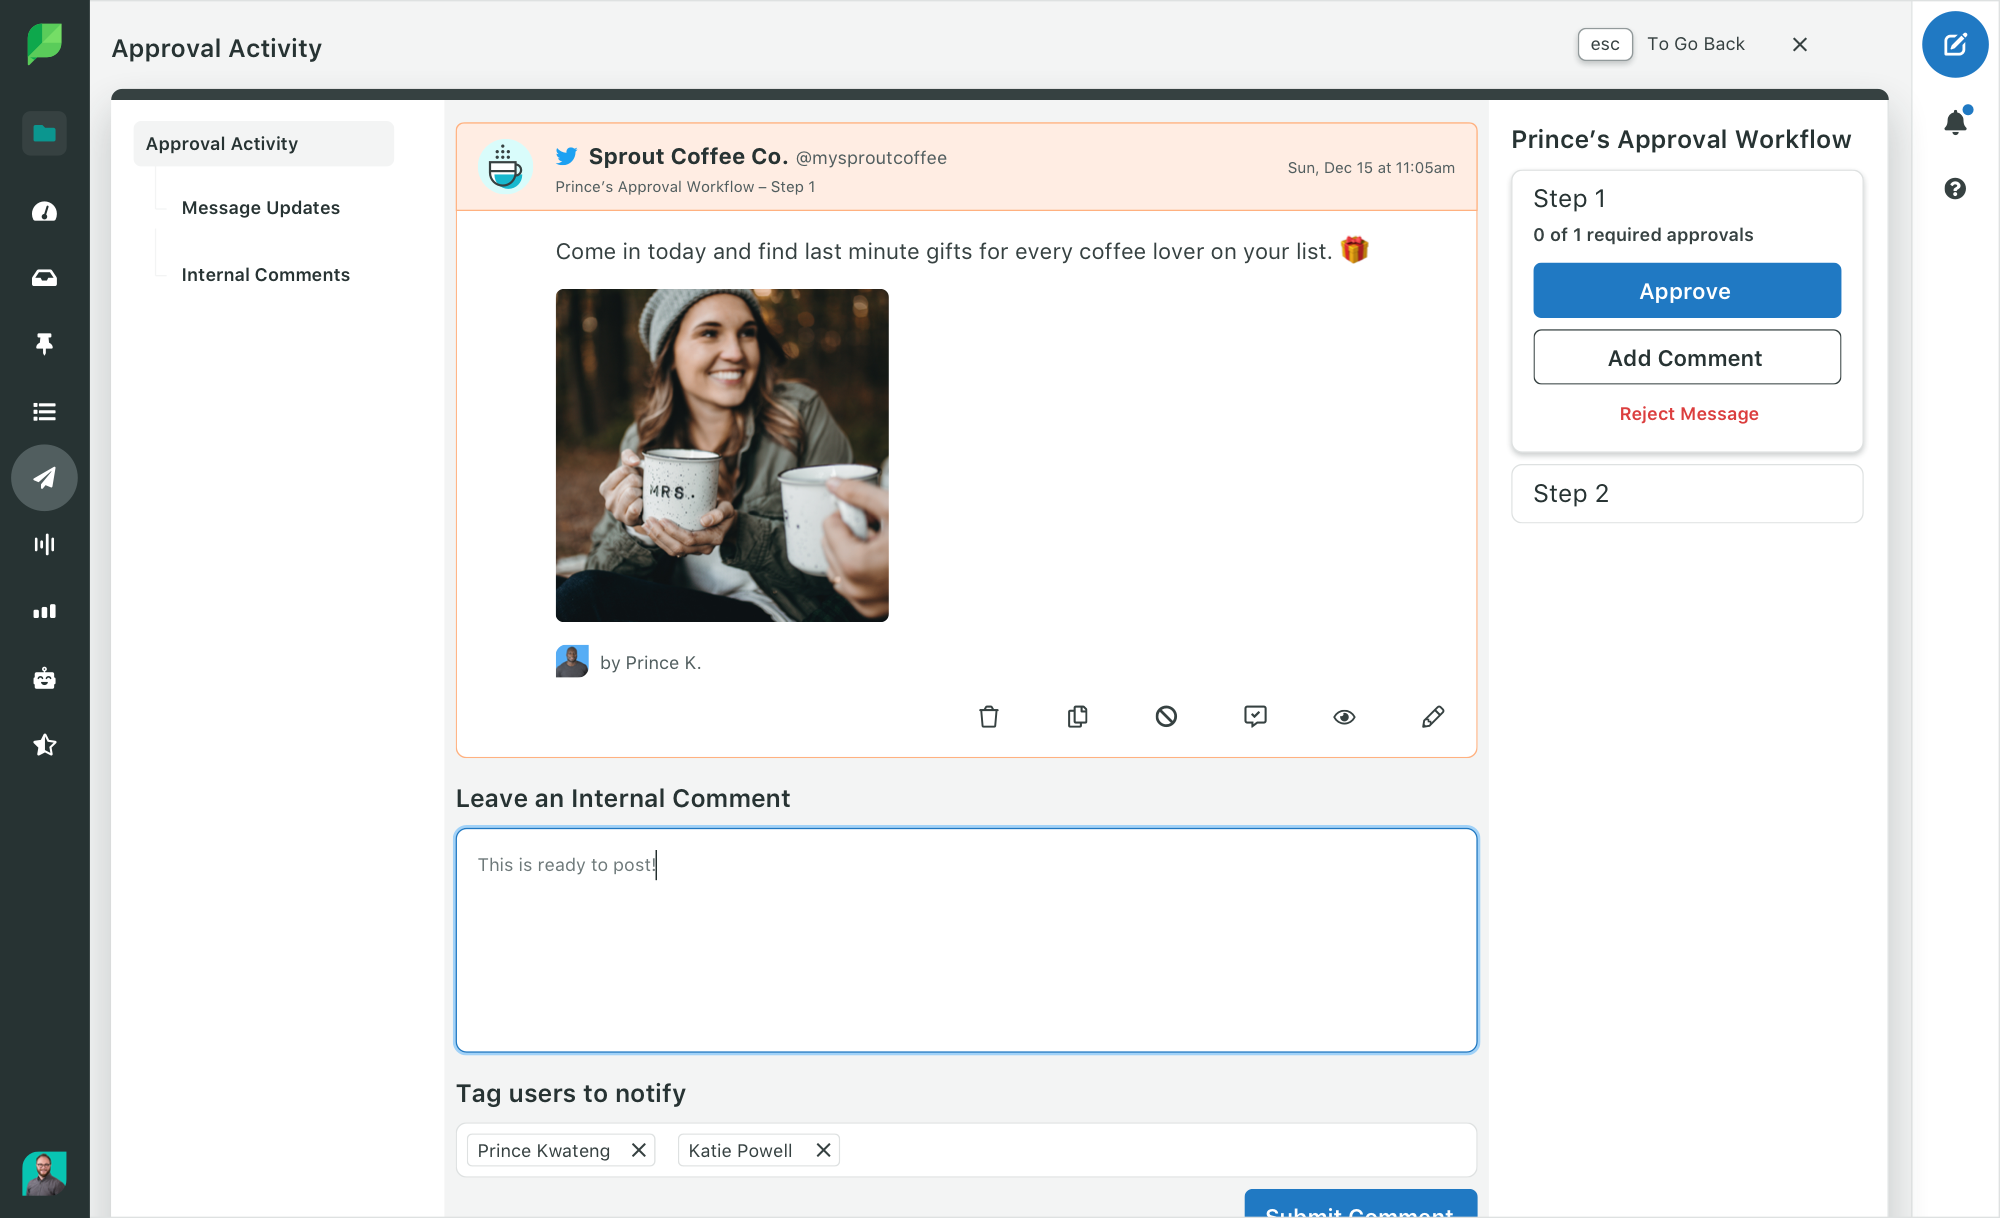Click the Approve button in Step 1
The height and width of the screenshot is (1218, 2000).
pyautogui.click(x=1686, y=290)
